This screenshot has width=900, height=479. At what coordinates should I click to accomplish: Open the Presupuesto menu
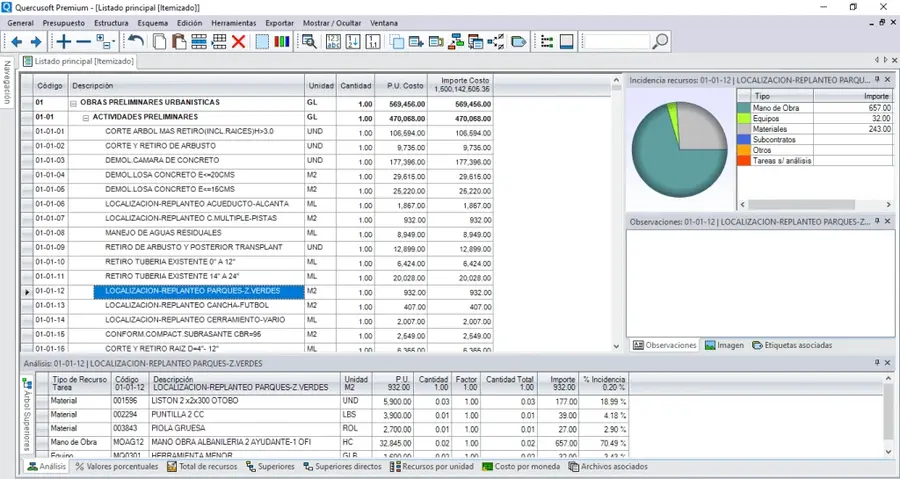(x=64, y=23)
